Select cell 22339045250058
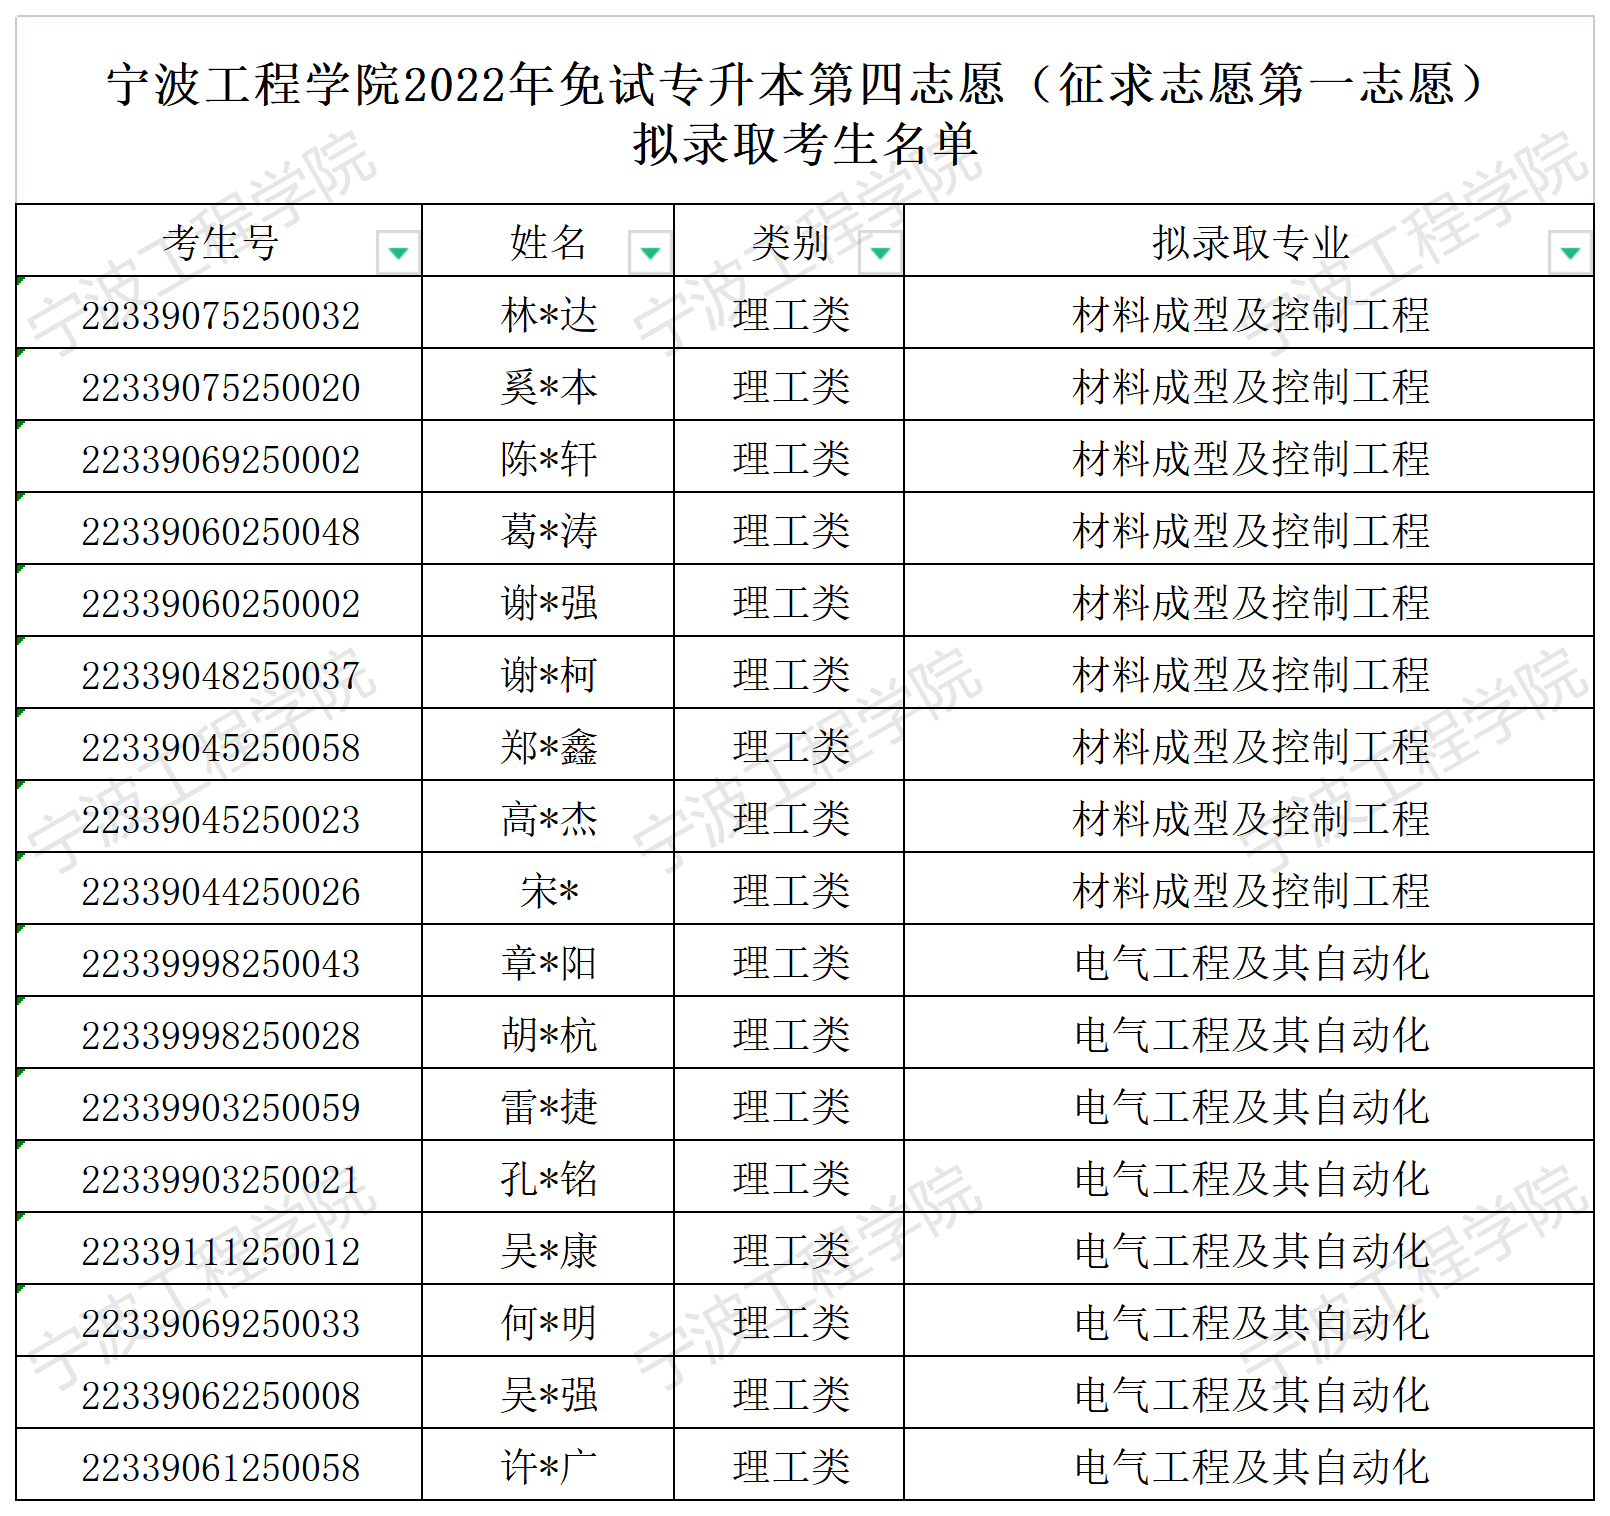 219,745
